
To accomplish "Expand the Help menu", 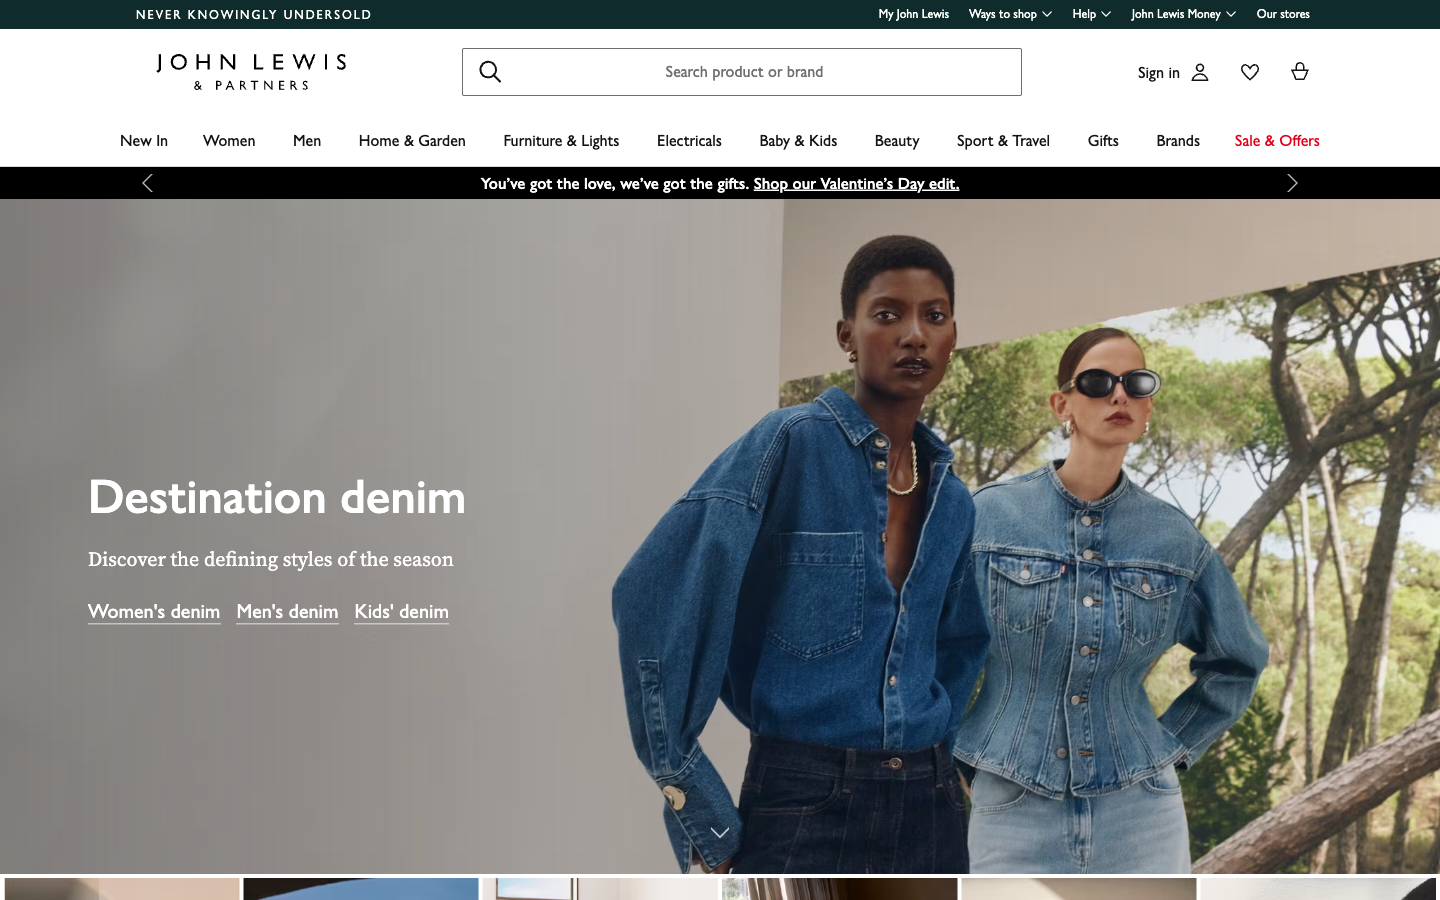I will coord(1091,14).
